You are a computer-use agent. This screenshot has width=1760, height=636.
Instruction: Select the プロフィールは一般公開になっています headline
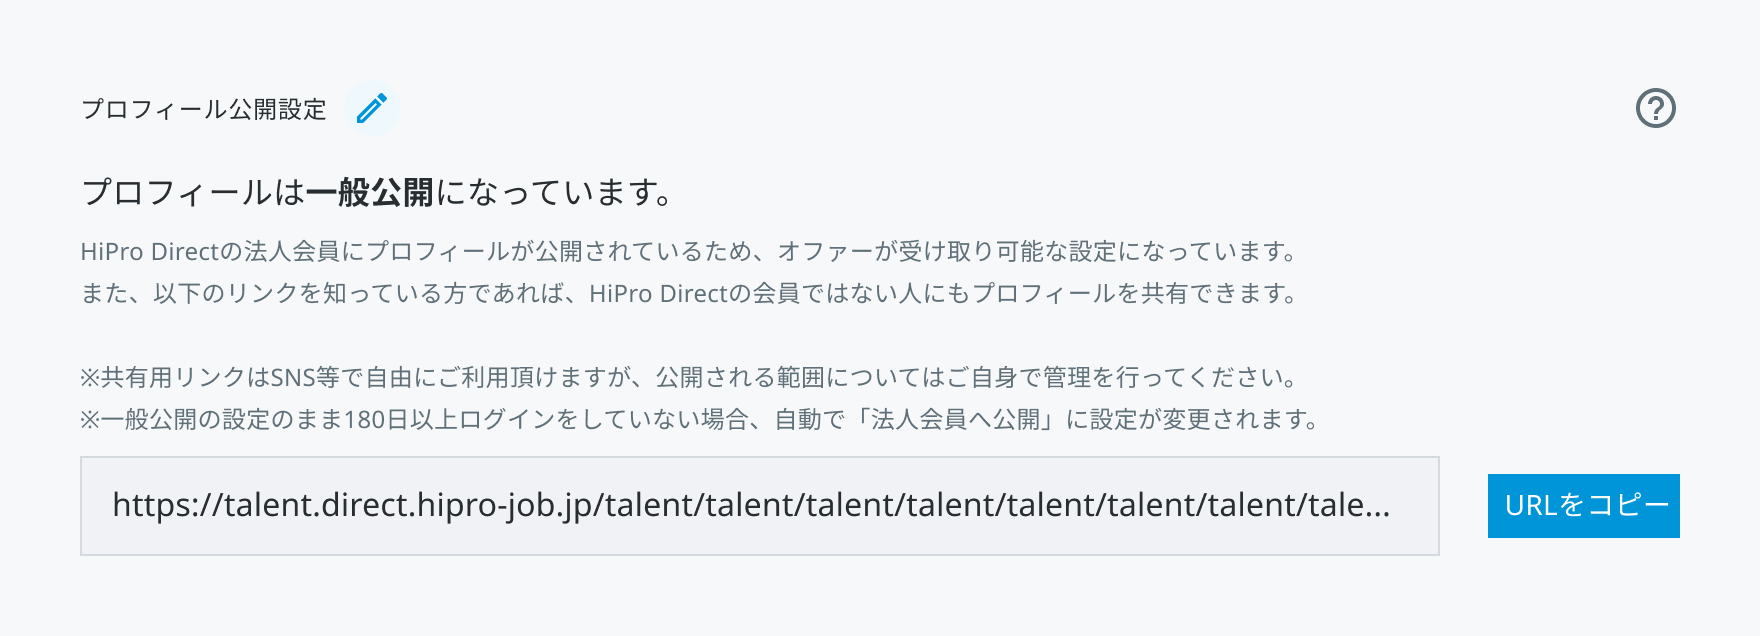pos(378,192)
